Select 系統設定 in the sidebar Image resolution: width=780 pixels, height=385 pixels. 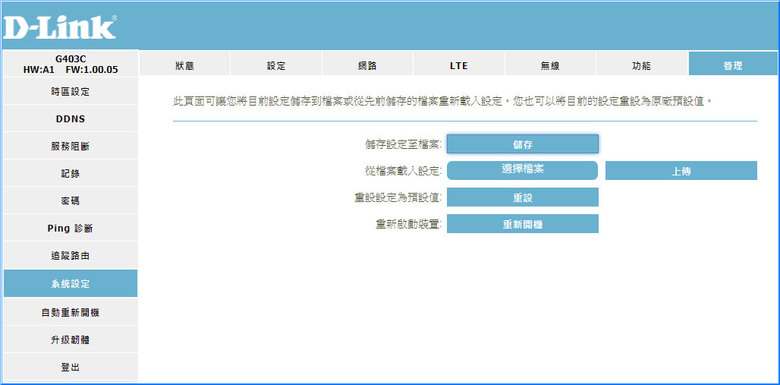71,284
